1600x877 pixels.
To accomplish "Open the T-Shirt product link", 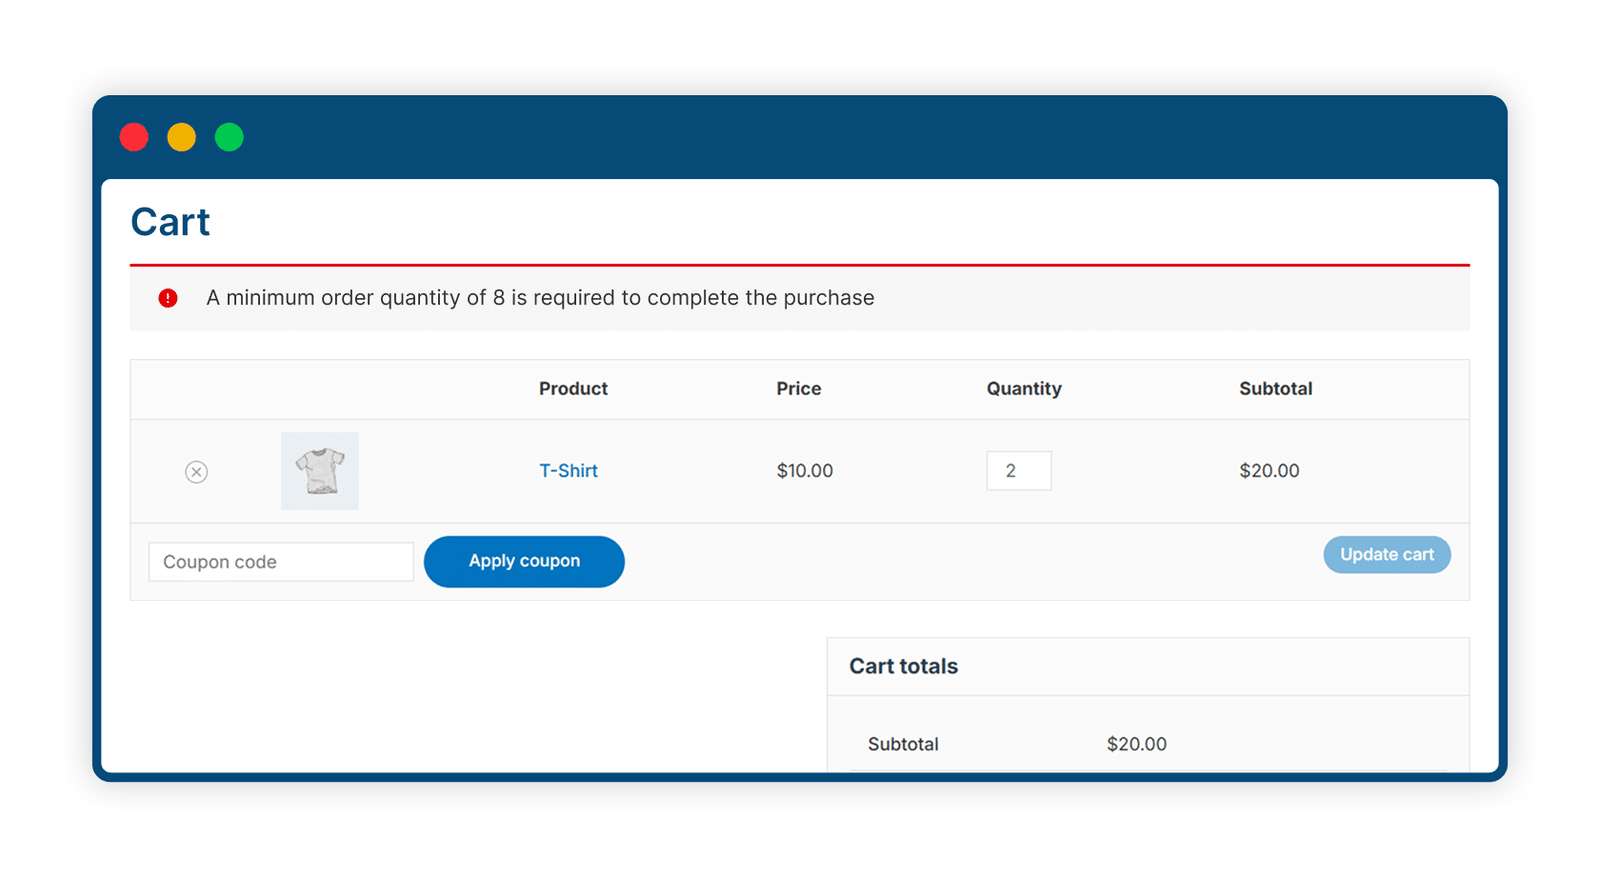I will coord(568,471).
